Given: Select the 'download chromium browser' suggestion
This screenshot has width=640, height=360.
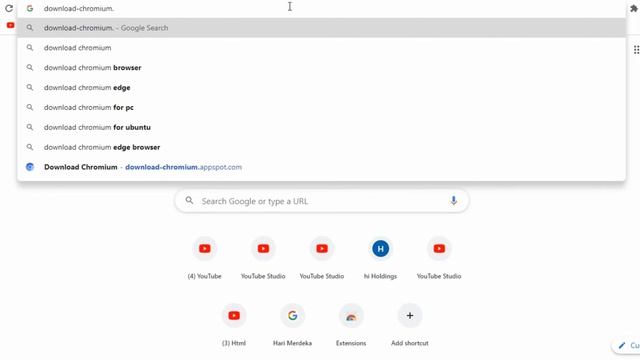Looking at the screenshot, I should click(x=322, y=68).
